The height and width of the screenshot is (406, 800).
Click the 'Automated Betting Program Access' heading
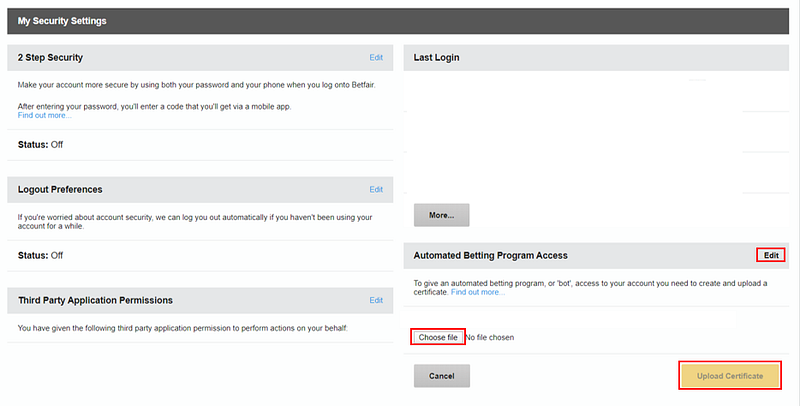tap(490, 256)
